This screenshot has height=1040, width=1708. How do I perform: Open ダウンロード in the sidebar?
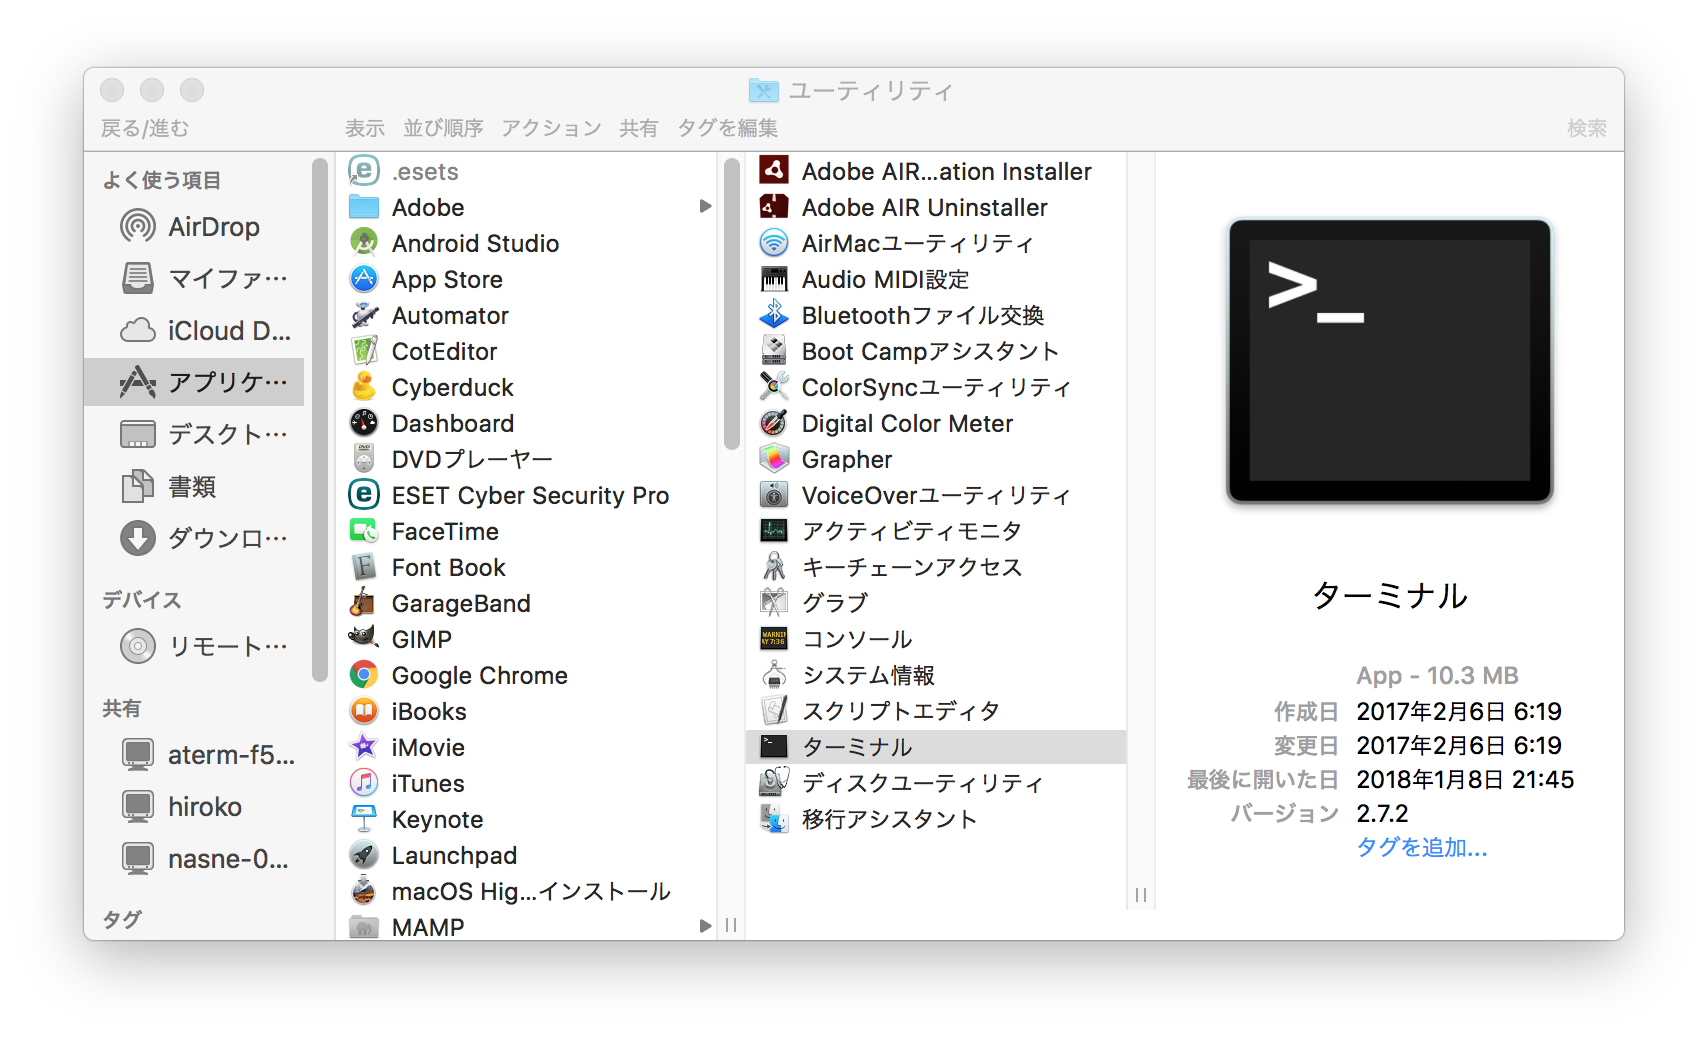click(x=194, y=538)
